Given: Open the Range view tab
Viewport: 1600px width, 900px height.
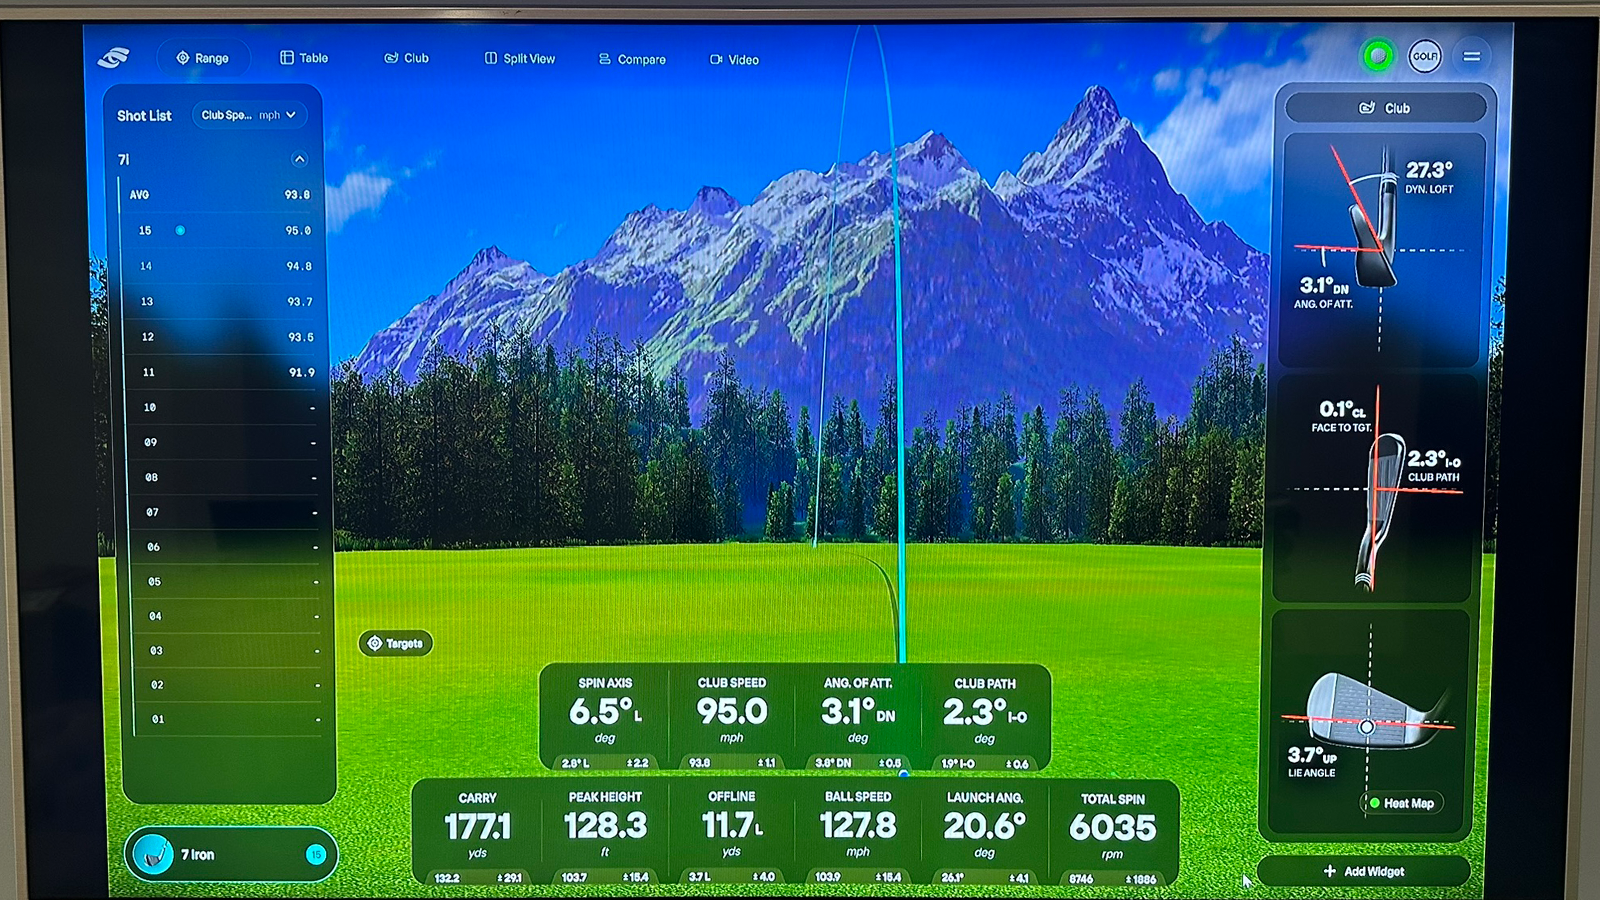Looking at the screenshot, I should (202, 58).
